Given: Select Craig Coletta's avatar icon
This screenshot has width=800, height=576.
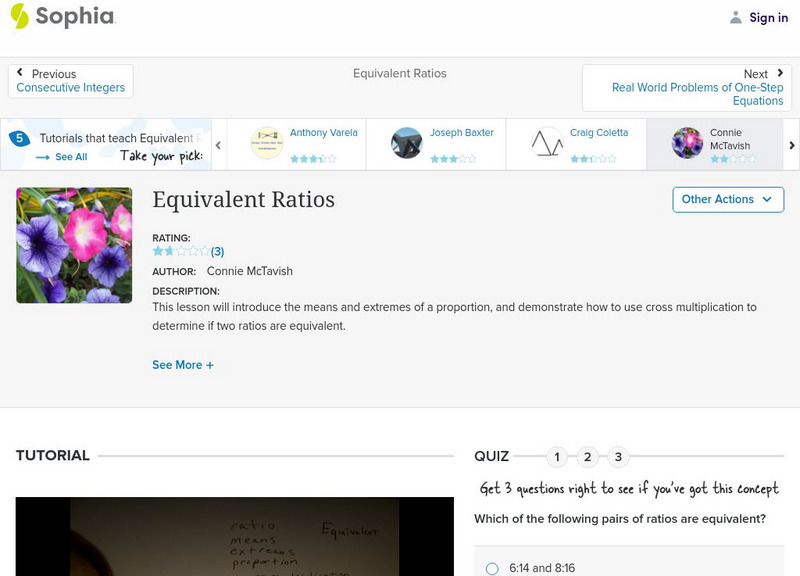Looking at the screenshot, I should (547, 143).
